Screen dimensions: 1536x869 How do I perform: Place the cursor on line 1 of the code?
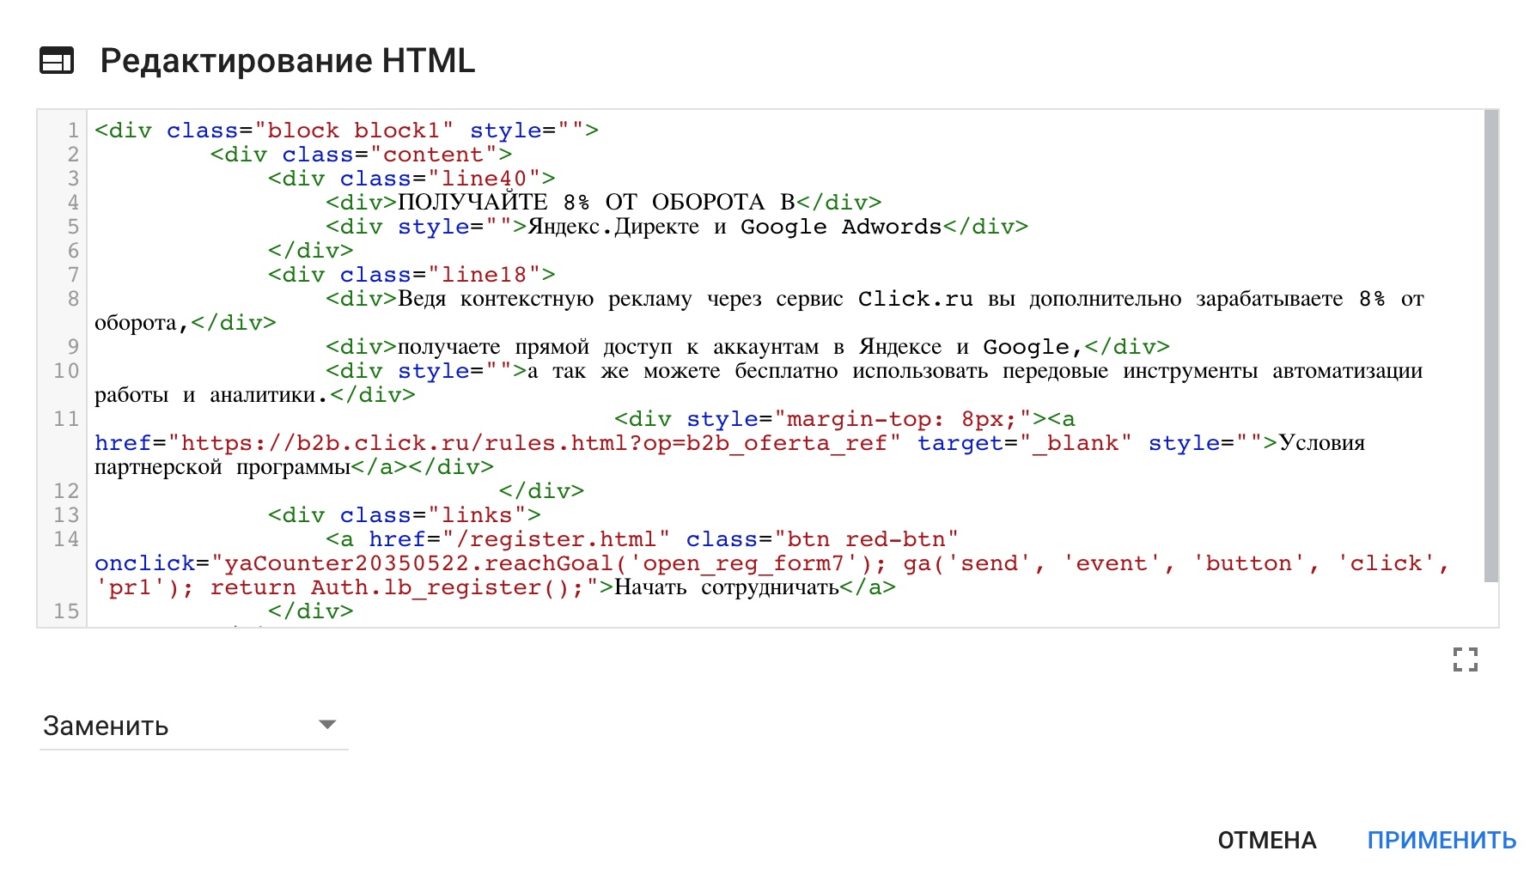click(x=350, y=129)
